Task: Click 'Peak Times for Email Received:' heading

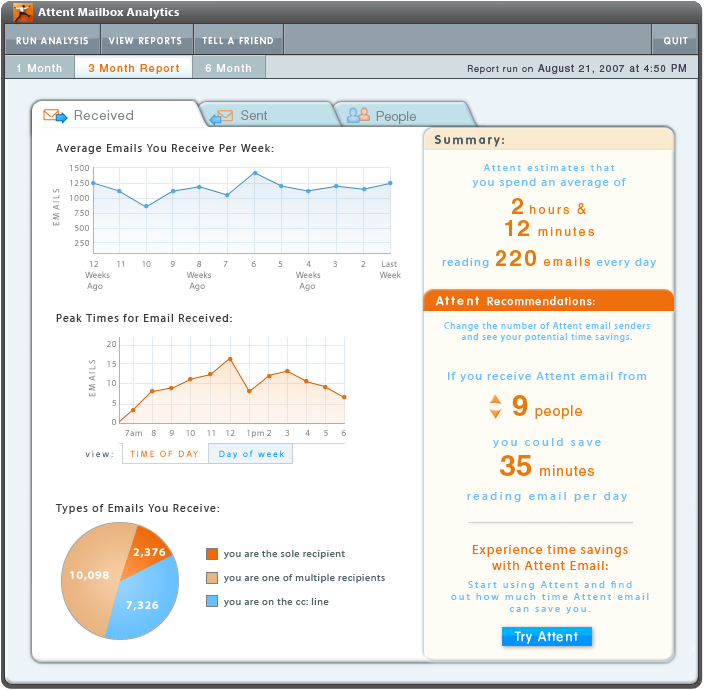Action: pyautogui.click(x=144, y=318)
